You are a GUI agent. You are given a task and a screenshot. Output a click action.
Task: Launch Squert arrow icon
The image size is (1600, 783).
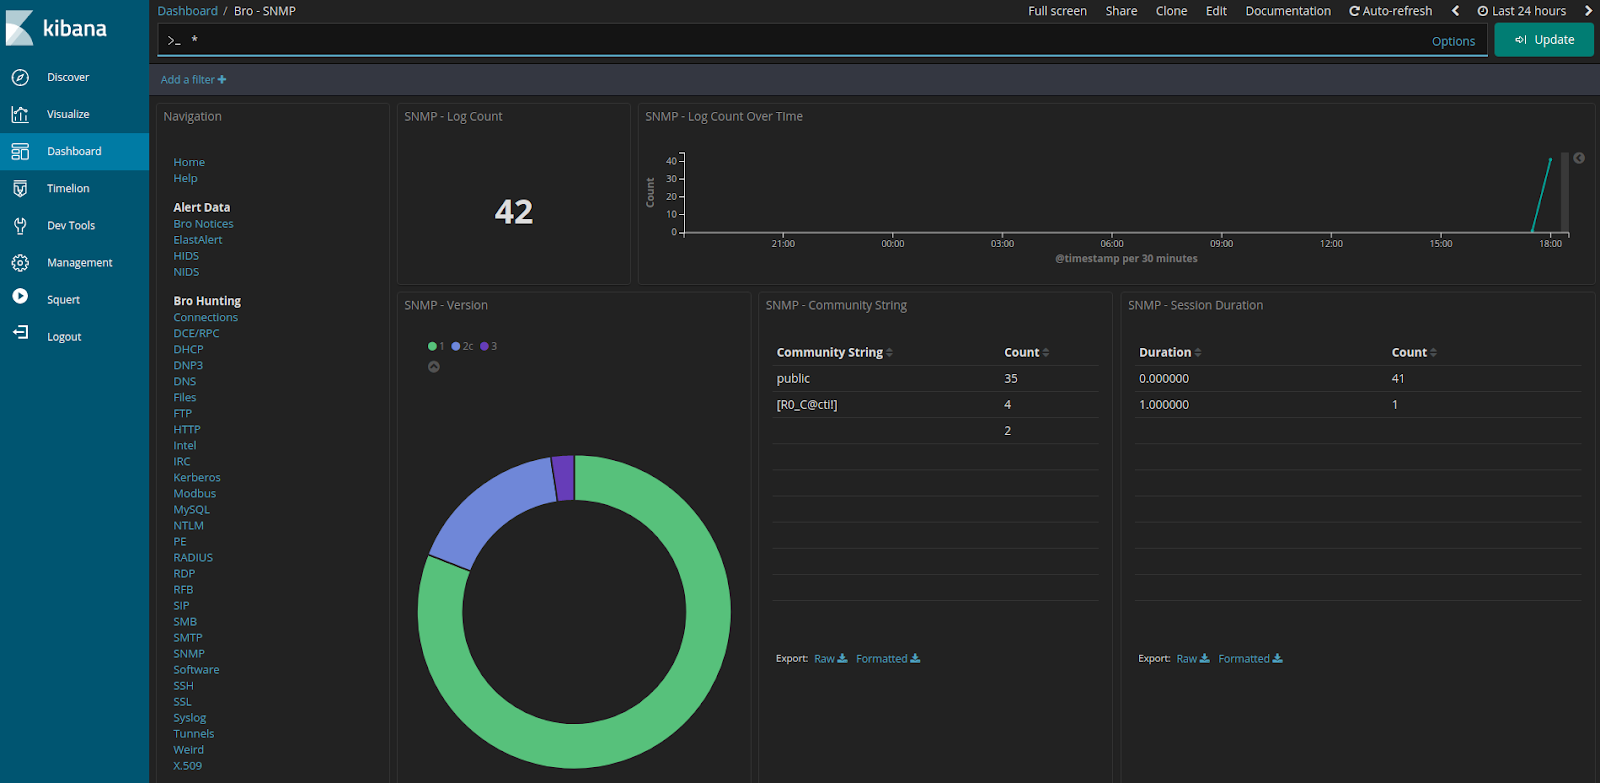click(20, 296)
